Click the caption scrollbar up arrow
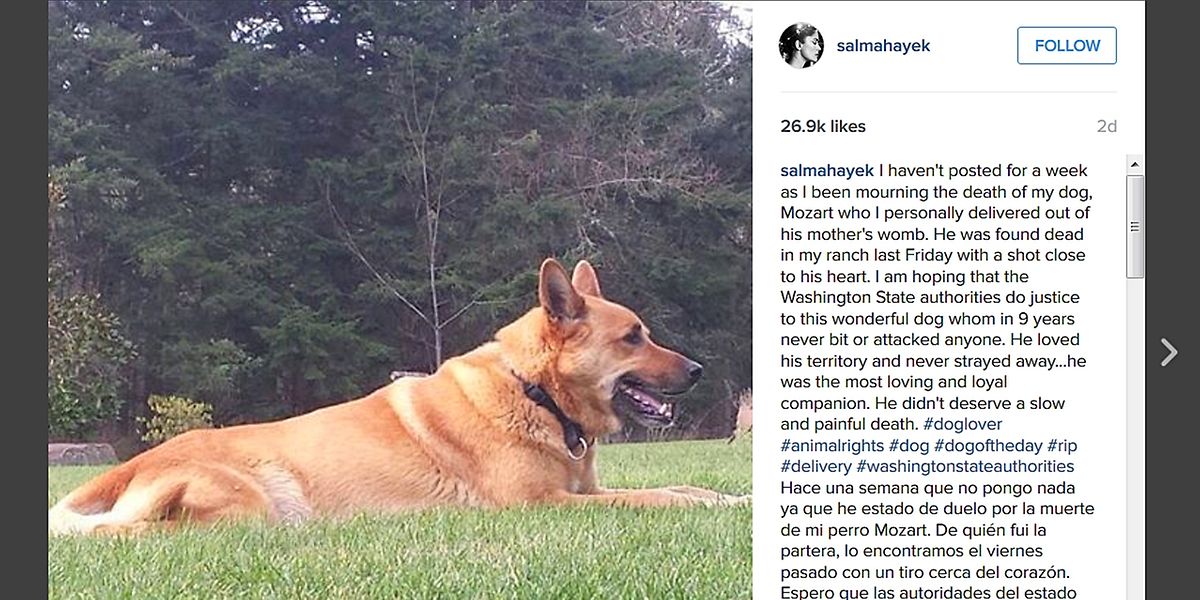1200x600 pixels. tap(1135, 165)
